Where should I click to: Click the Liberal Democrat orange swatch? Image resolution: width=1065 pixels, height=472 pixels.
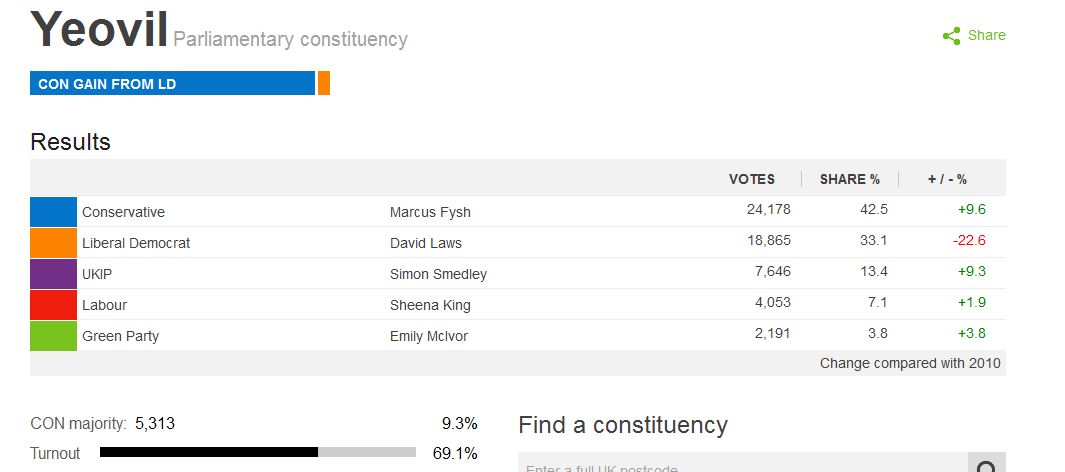[53, 243]
